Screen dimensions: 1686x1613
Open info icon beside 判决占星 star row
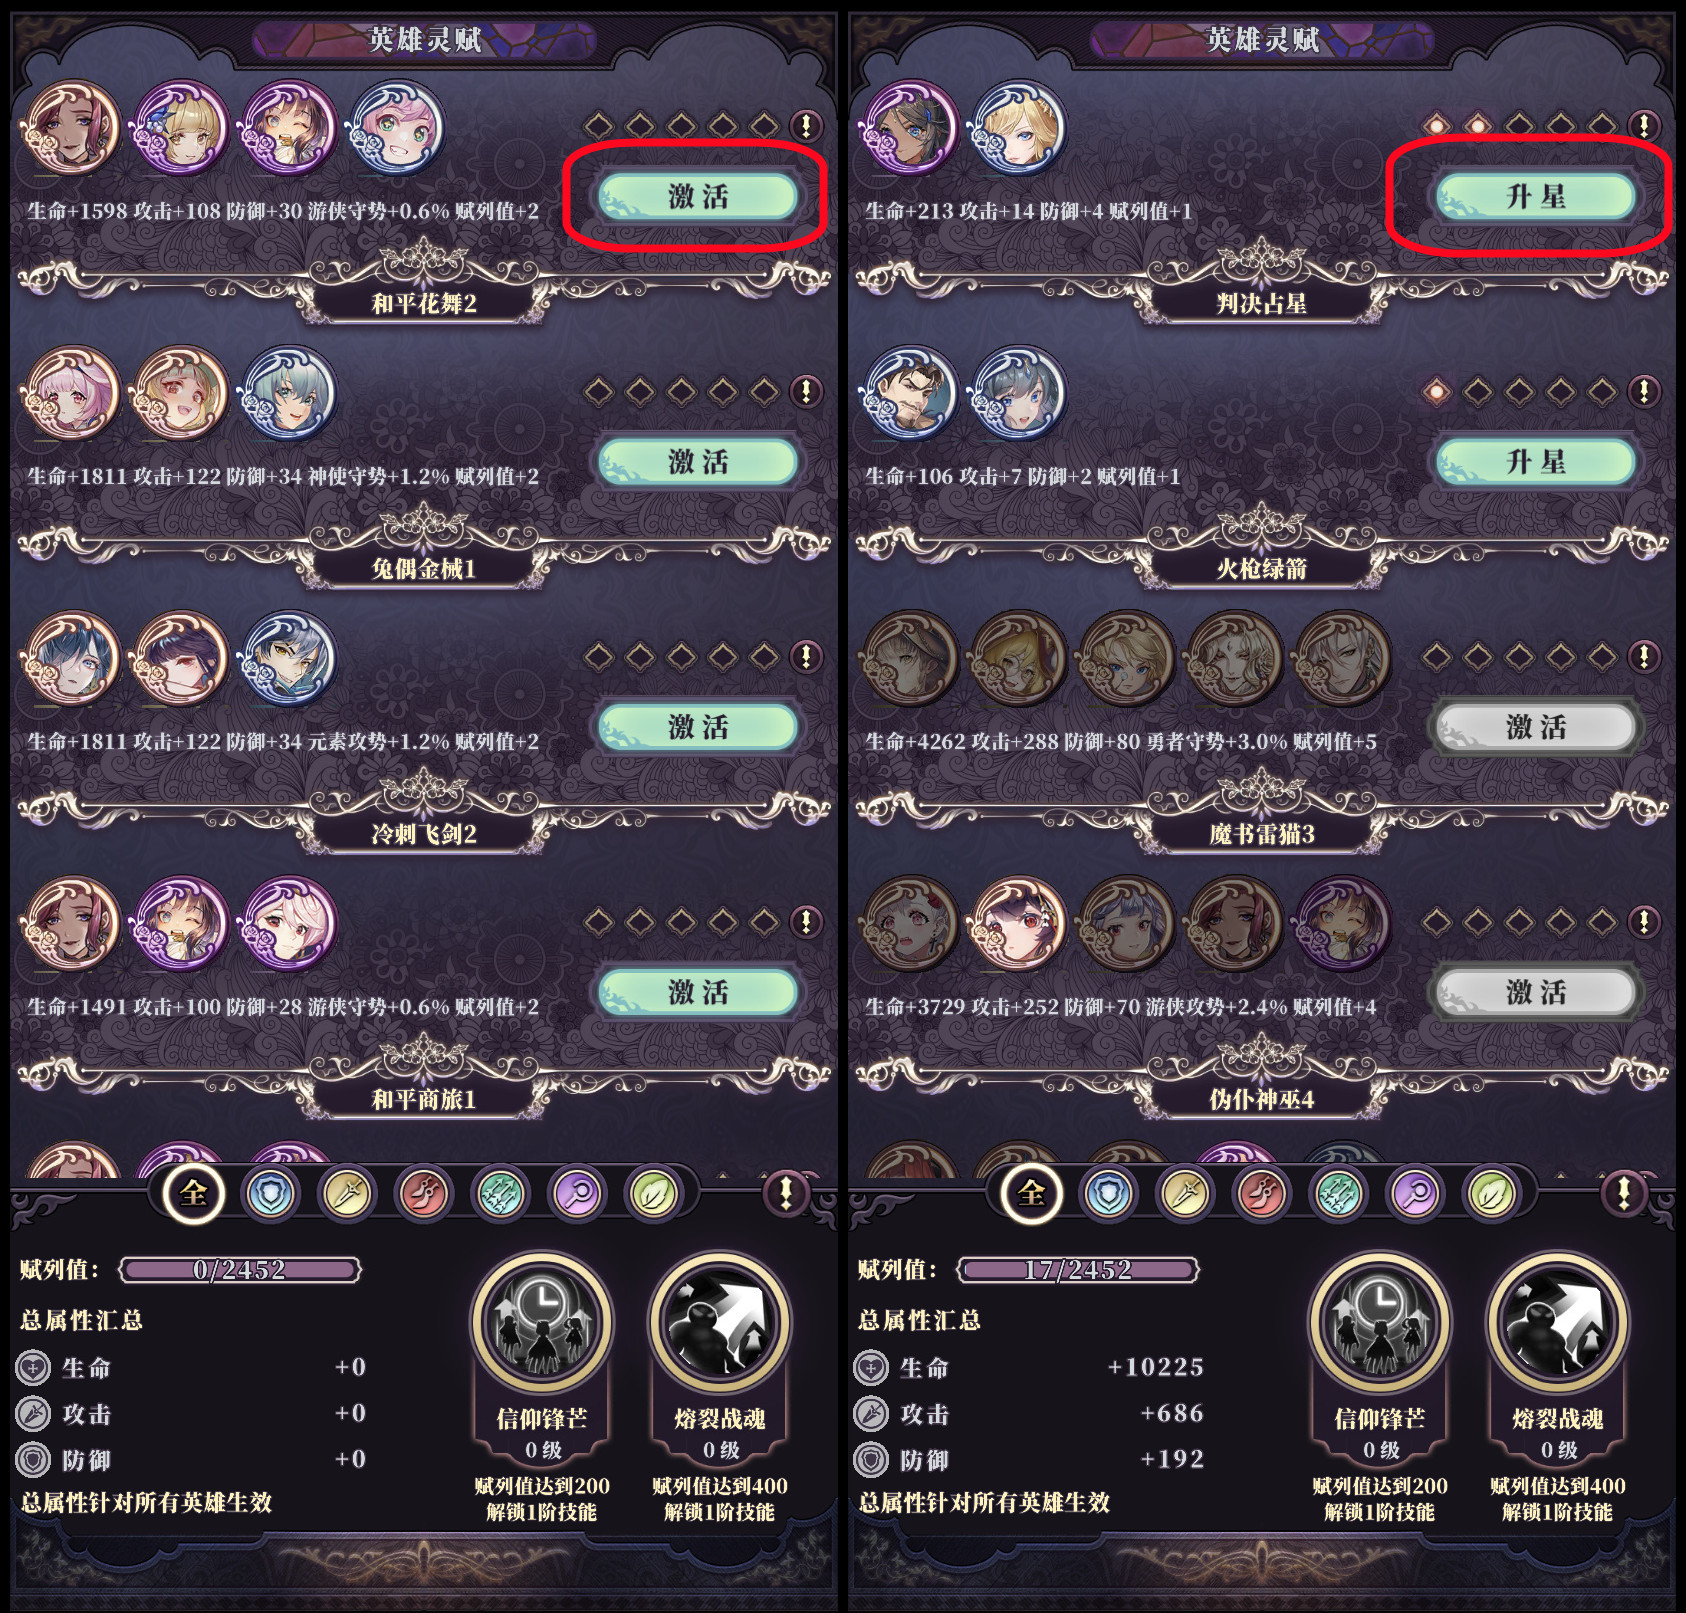tap(1644, 126)
